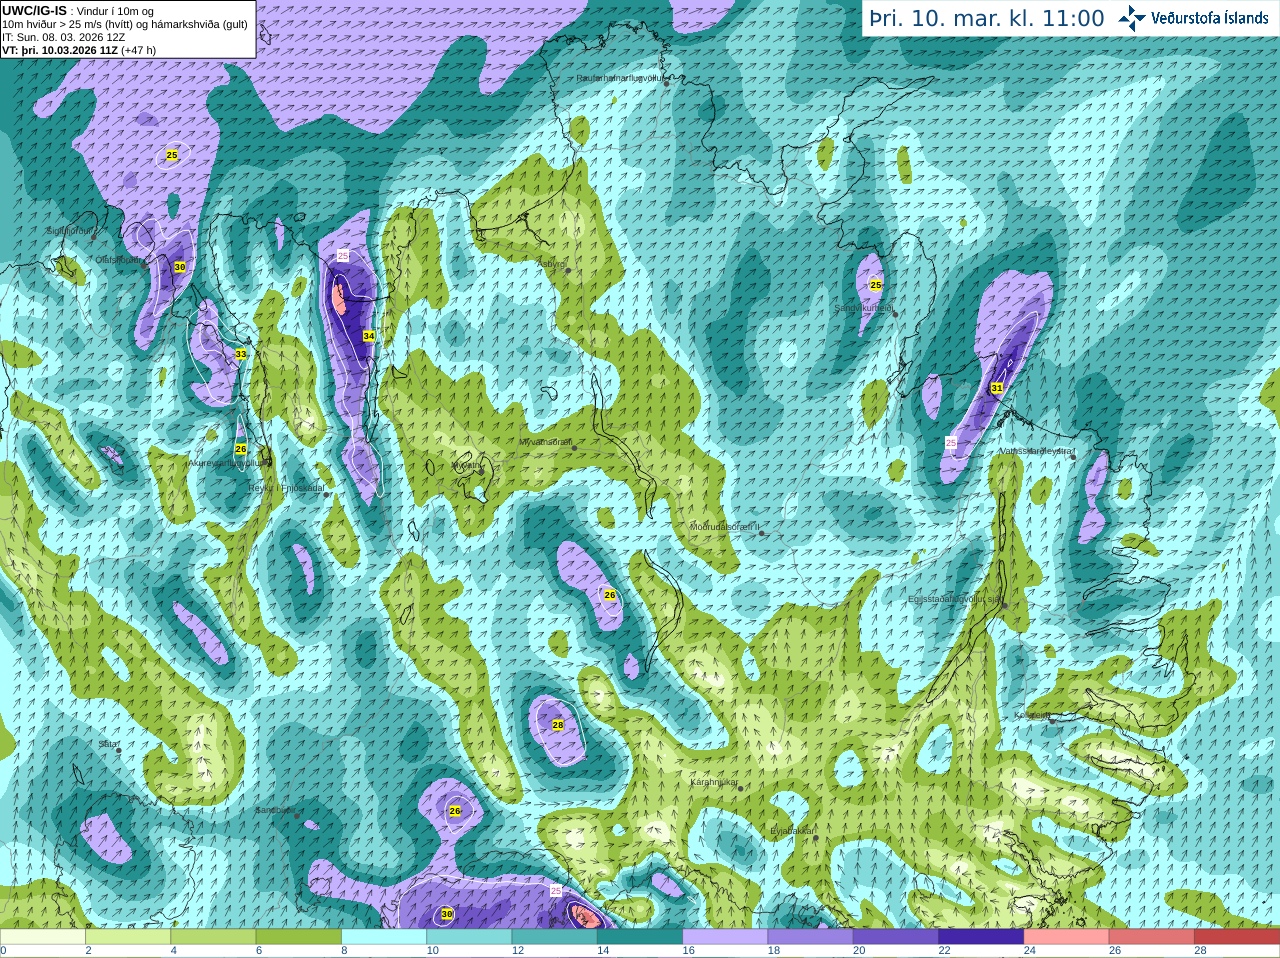Pick the 8–10 m/s light cyan legend swatch
1280x958 pixels.
[x=384, y=937]
